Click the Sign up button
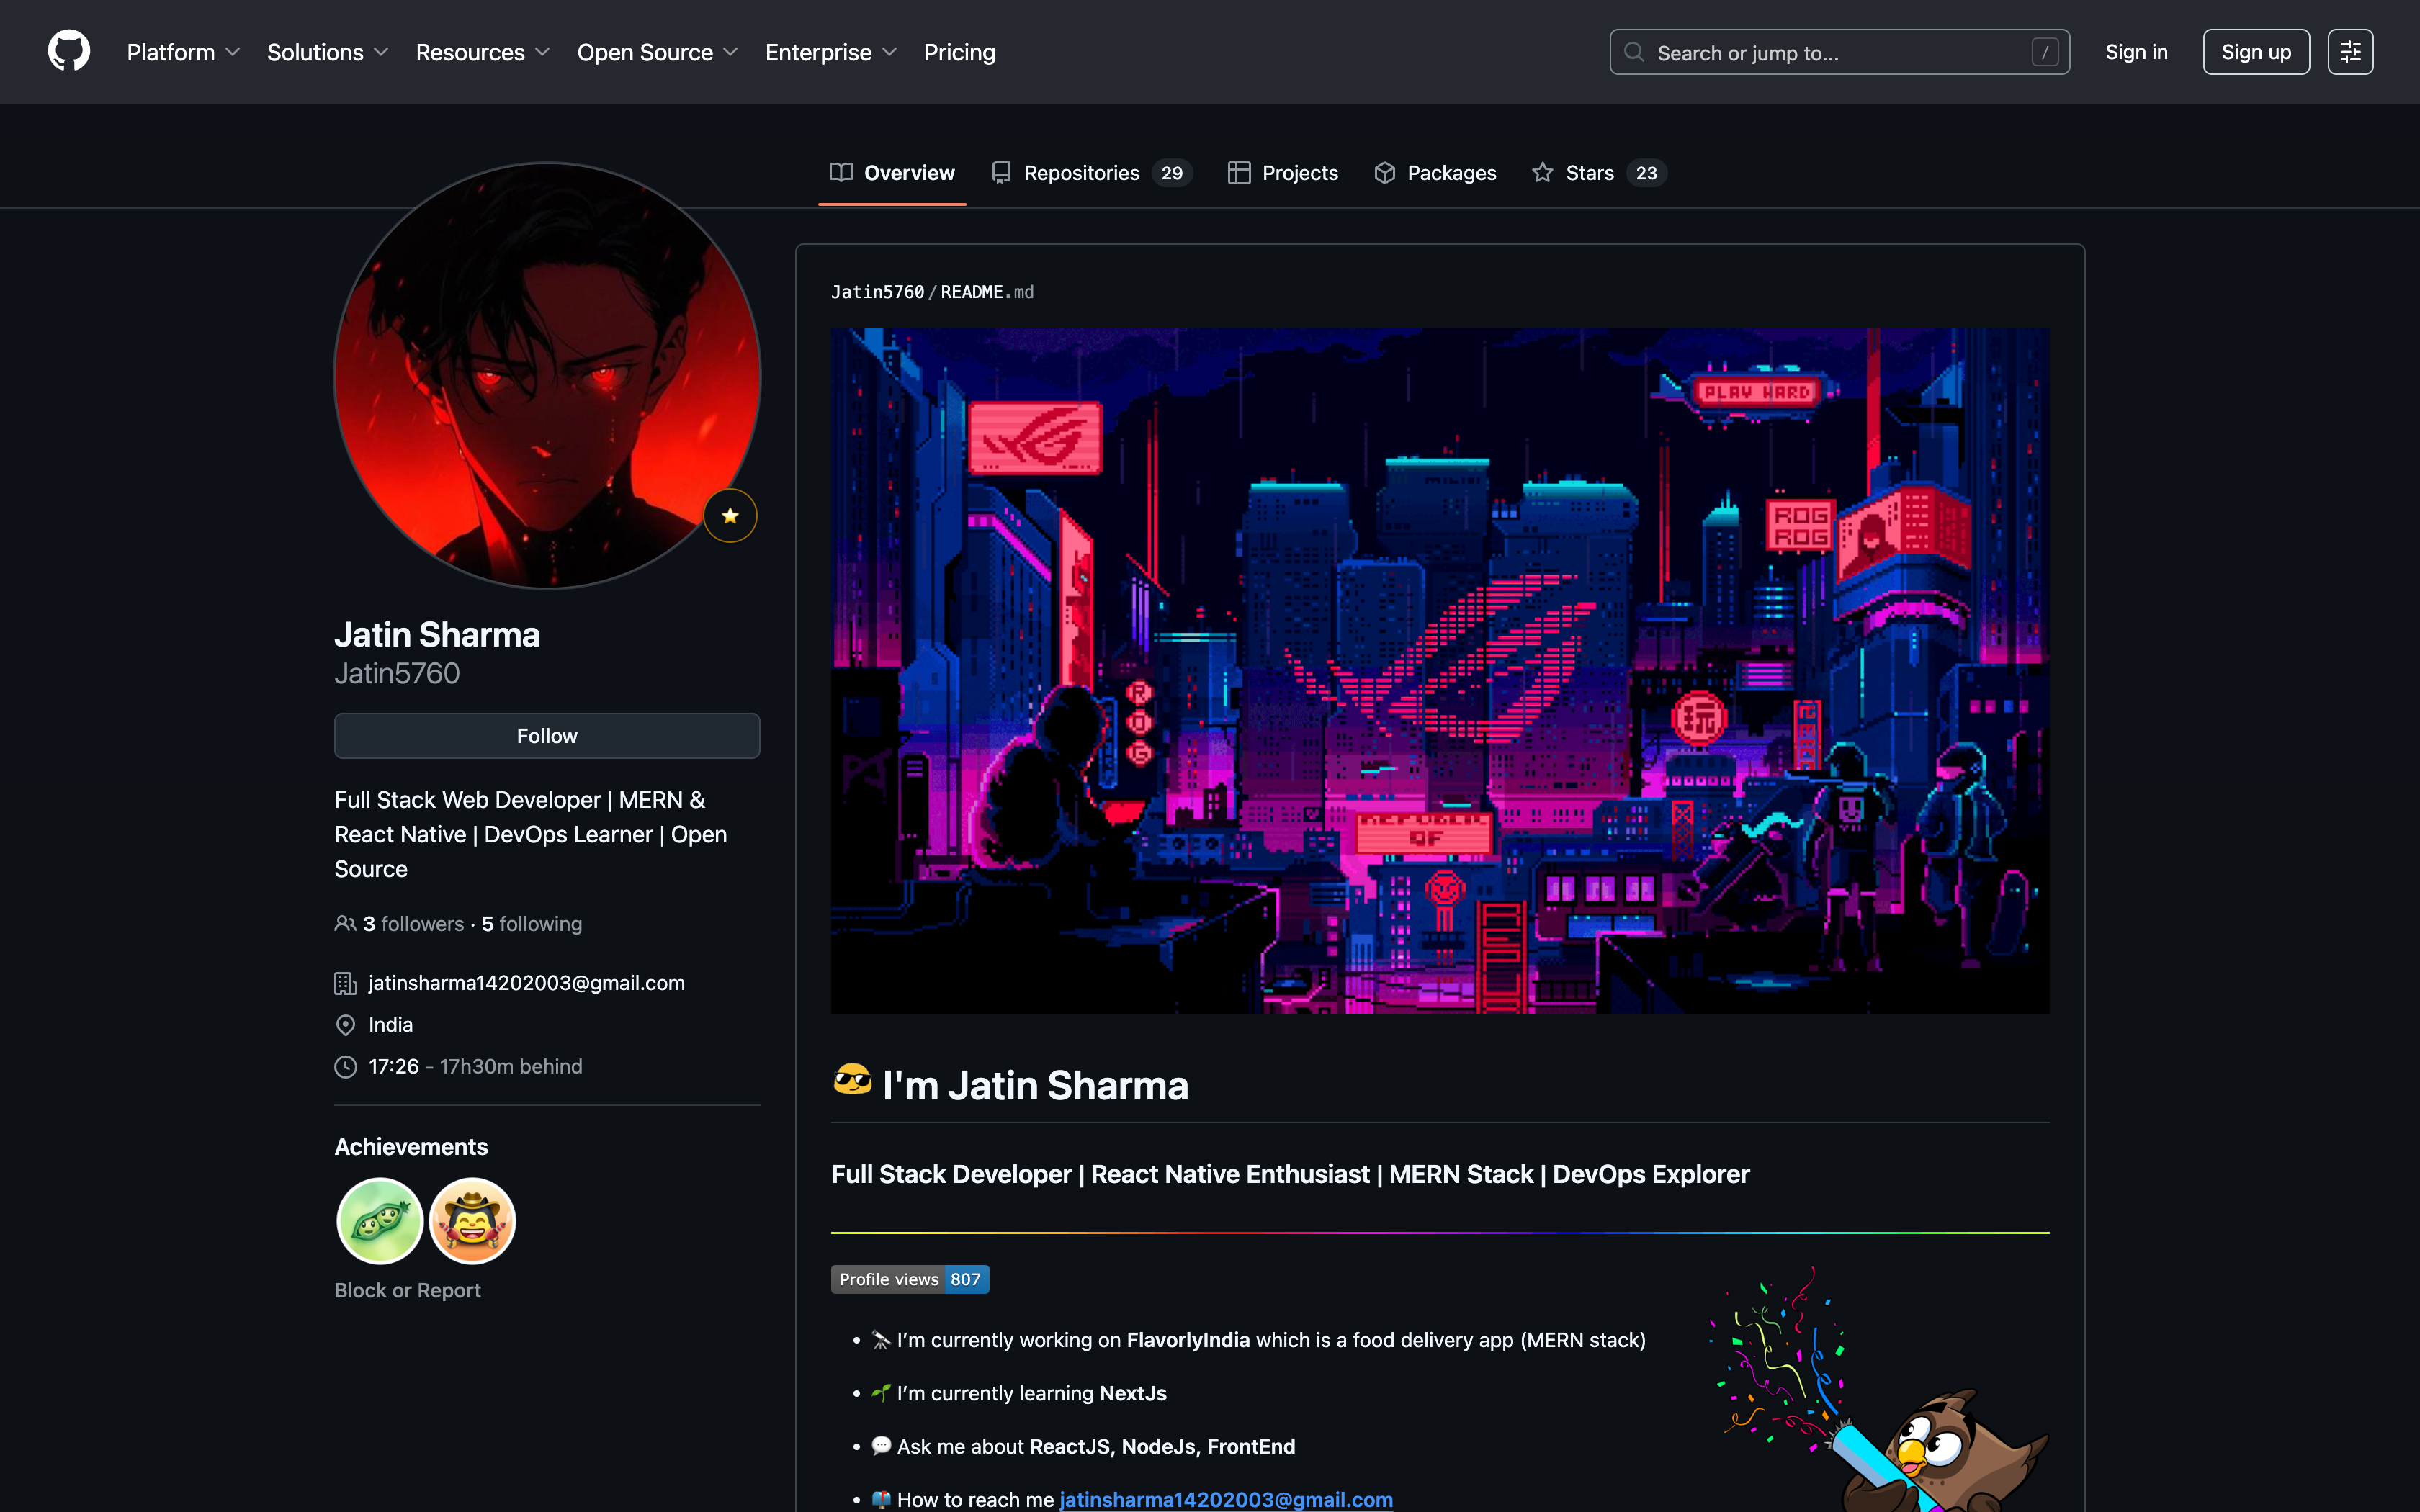The height and width of the screenshot is (1512, 2420). (2255, 52)
